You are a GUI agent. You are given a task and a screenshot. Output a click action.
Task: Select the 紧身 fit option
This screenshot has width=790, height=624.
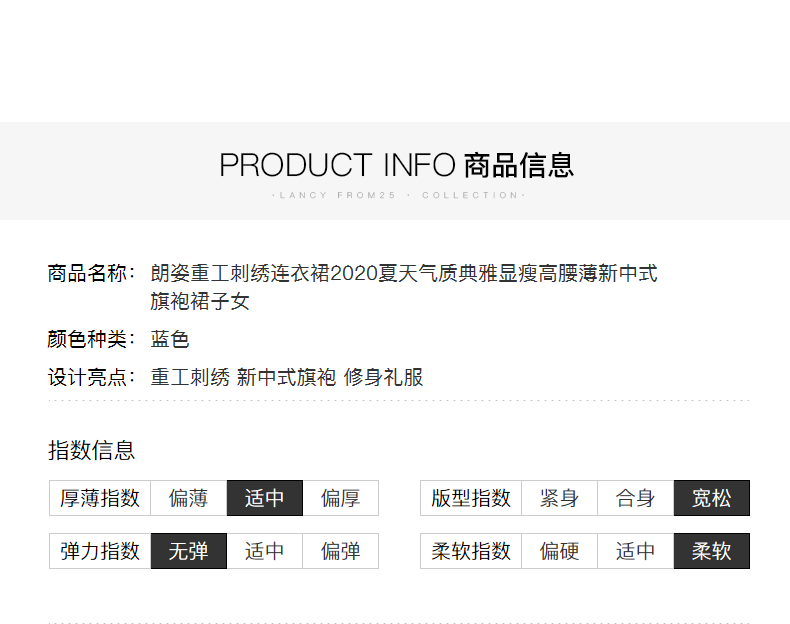[x=559, y=498]
